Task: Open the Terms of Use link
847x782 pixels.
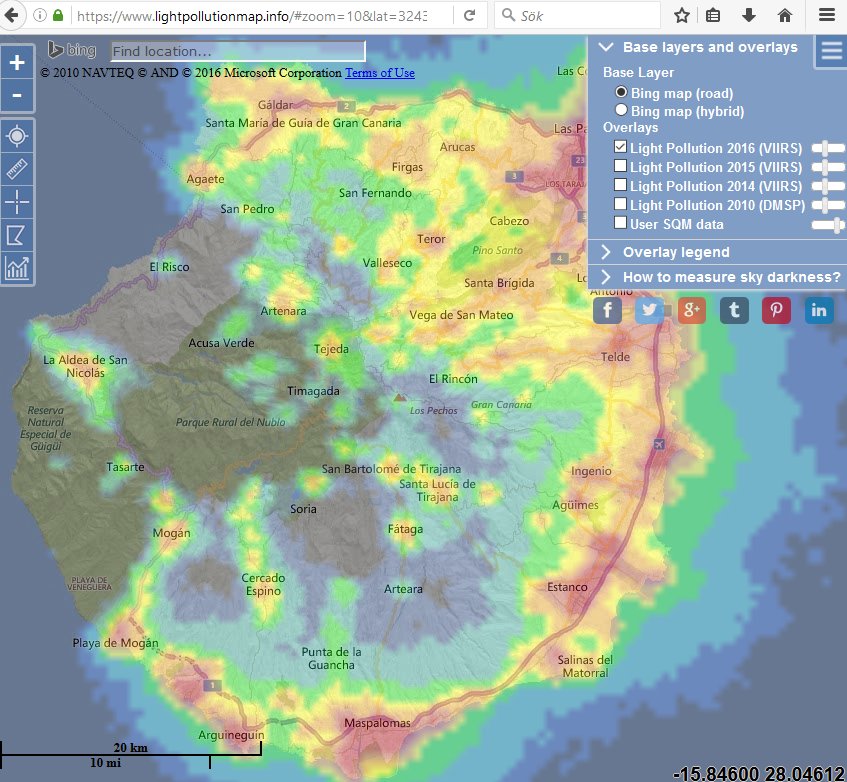Action: [x=380, y=73]
